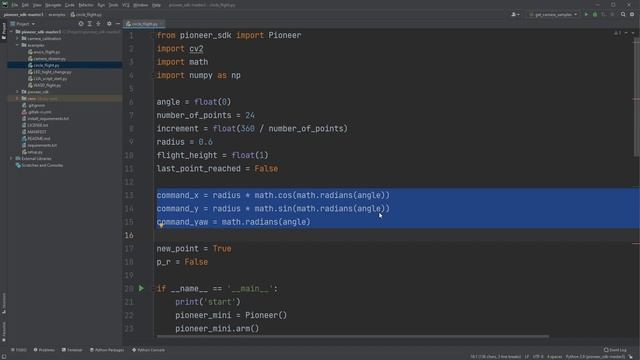
Task: Open the File menu
Action: pyautogui.click(x=15, y=5)
